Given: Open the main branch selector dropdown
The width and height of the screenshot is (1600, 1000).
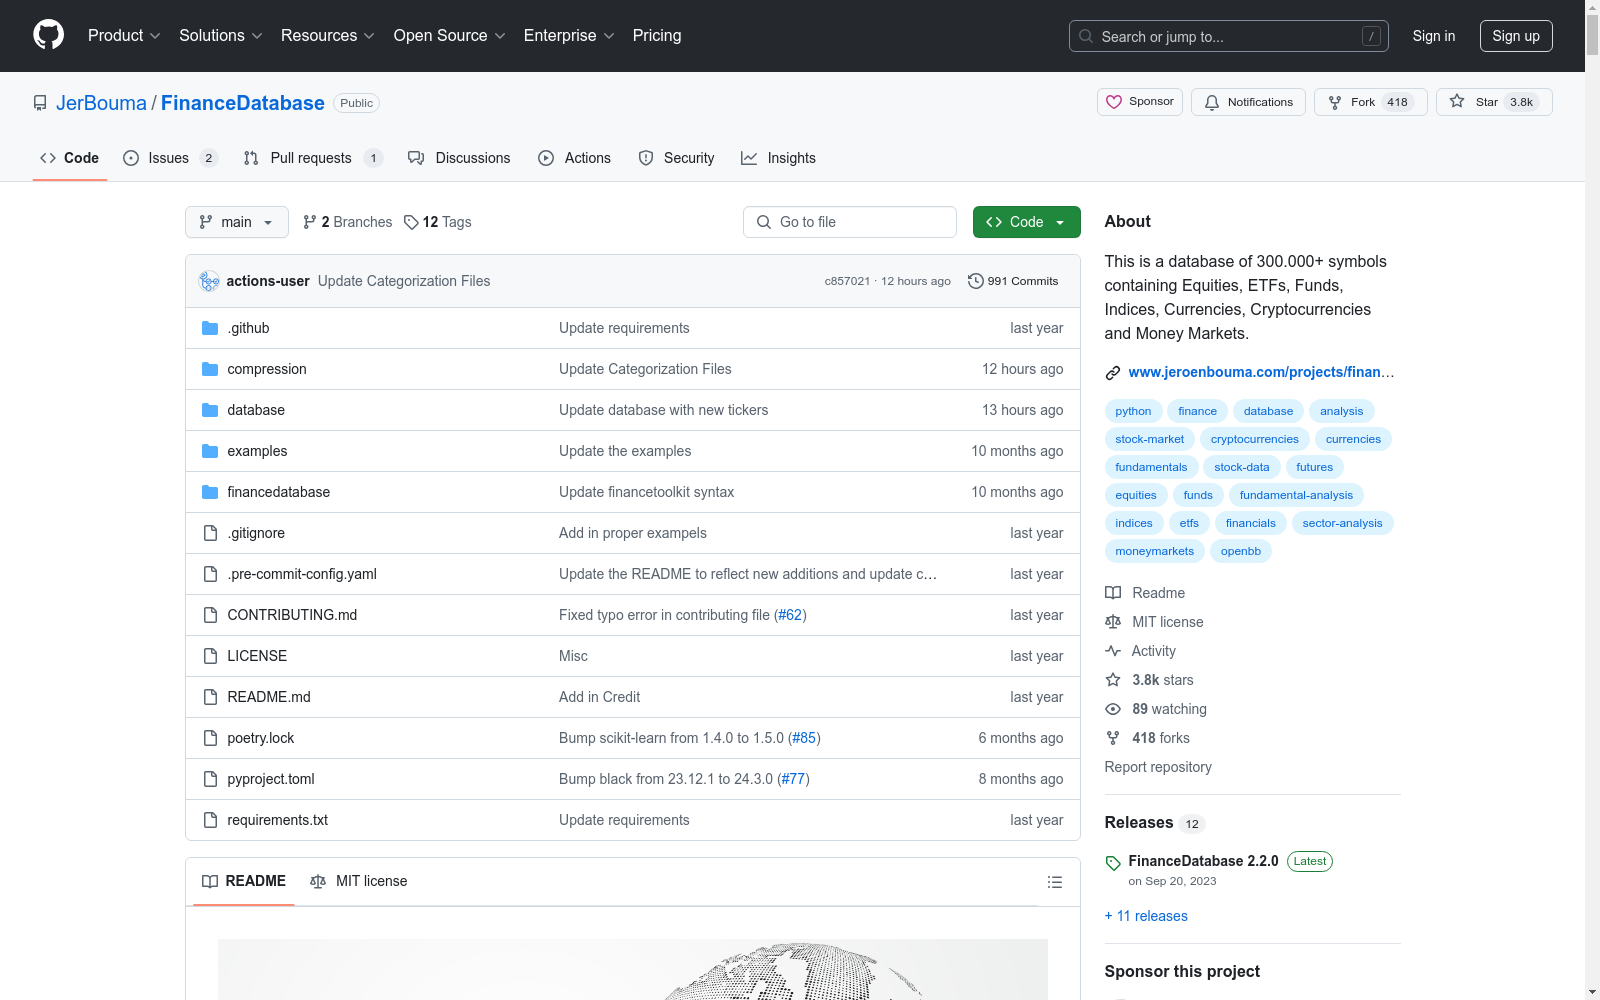Looking at the screenshot, I should (237, 222).
